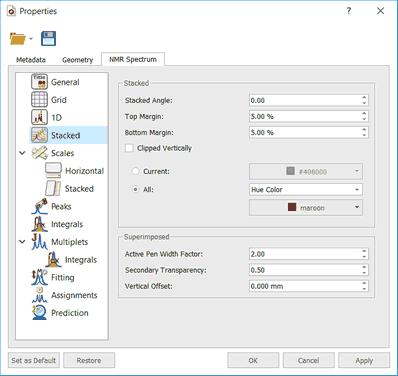Collapse the Multiplets tree node
Viewport: 398px width, 376px height.
pos(22,242)
